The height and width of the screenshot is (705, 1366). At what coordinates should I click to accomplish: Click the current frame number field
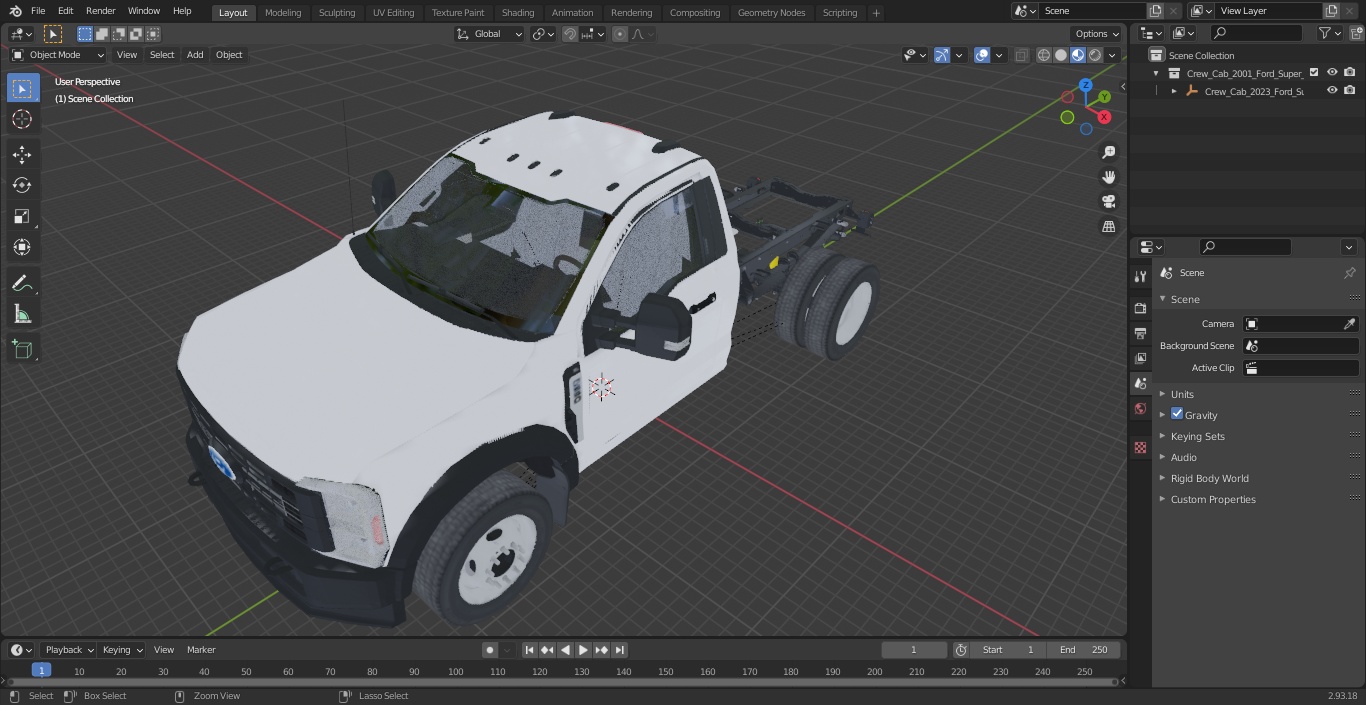click(913, 650)
